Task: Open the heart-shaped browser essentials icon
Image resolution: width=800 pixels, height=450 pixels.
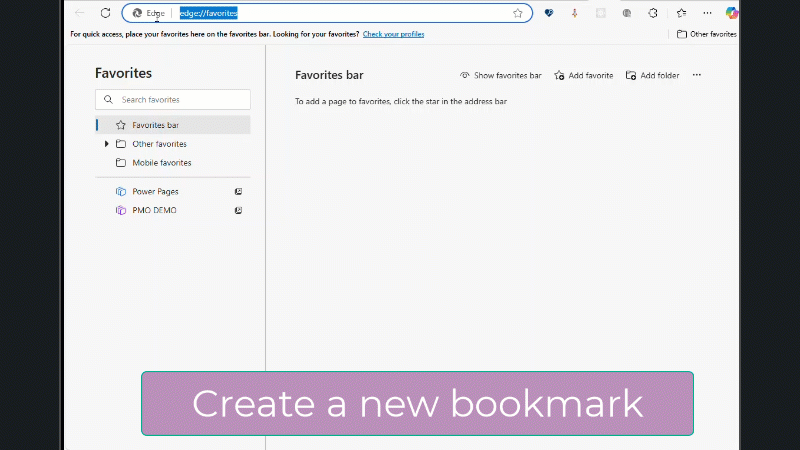Action: point(549,13)
